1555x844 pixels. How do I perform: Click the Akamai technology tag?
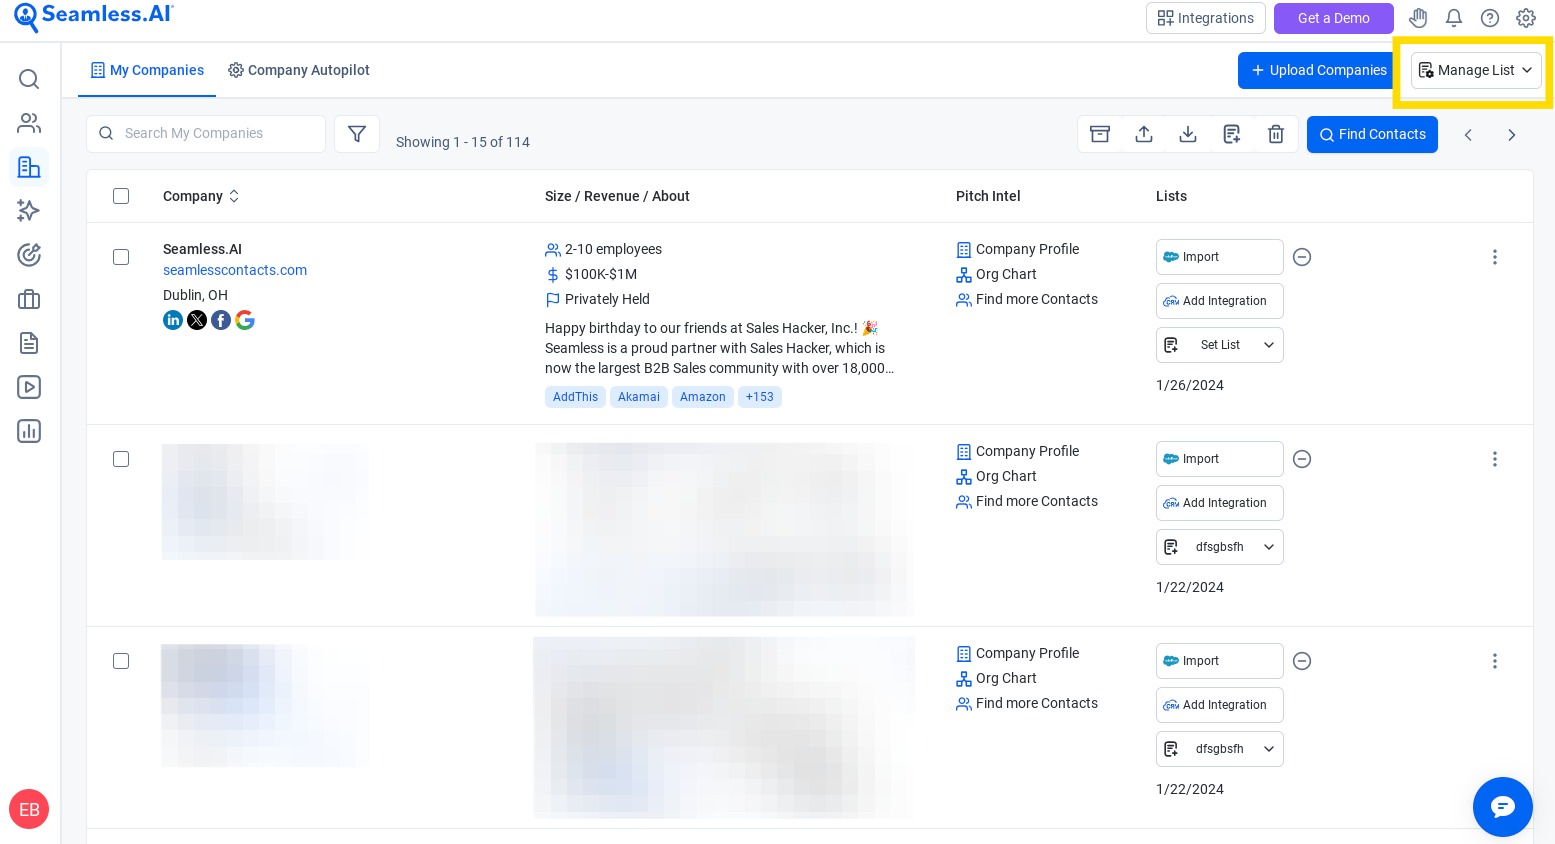[x=639, y=397]
